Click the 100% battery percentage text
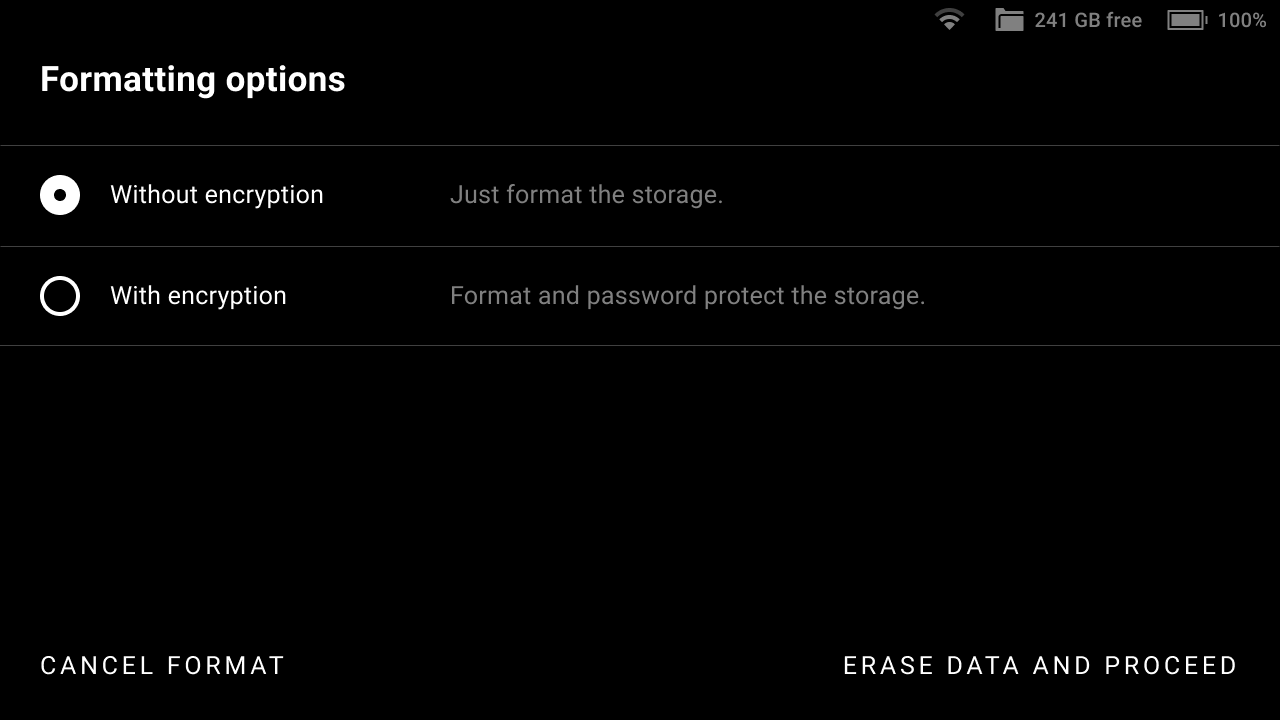Image resolution: width=1280 pixels, height=720 pixels. pyautogui.click(x=1242, y=20)
